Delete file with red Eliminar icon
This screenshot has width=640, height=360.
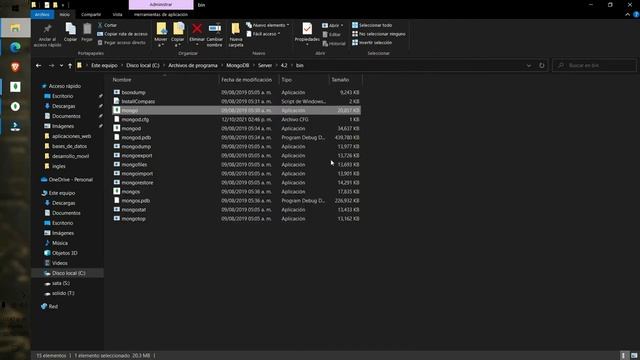tap(197, 33)
